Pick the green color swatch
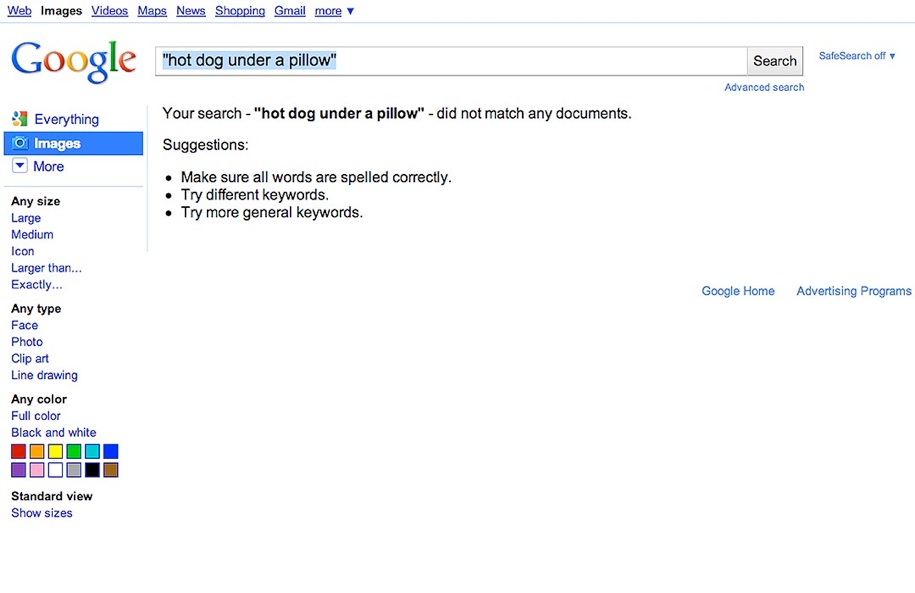This screenshot has height=593, width=915. coord(74,452)
